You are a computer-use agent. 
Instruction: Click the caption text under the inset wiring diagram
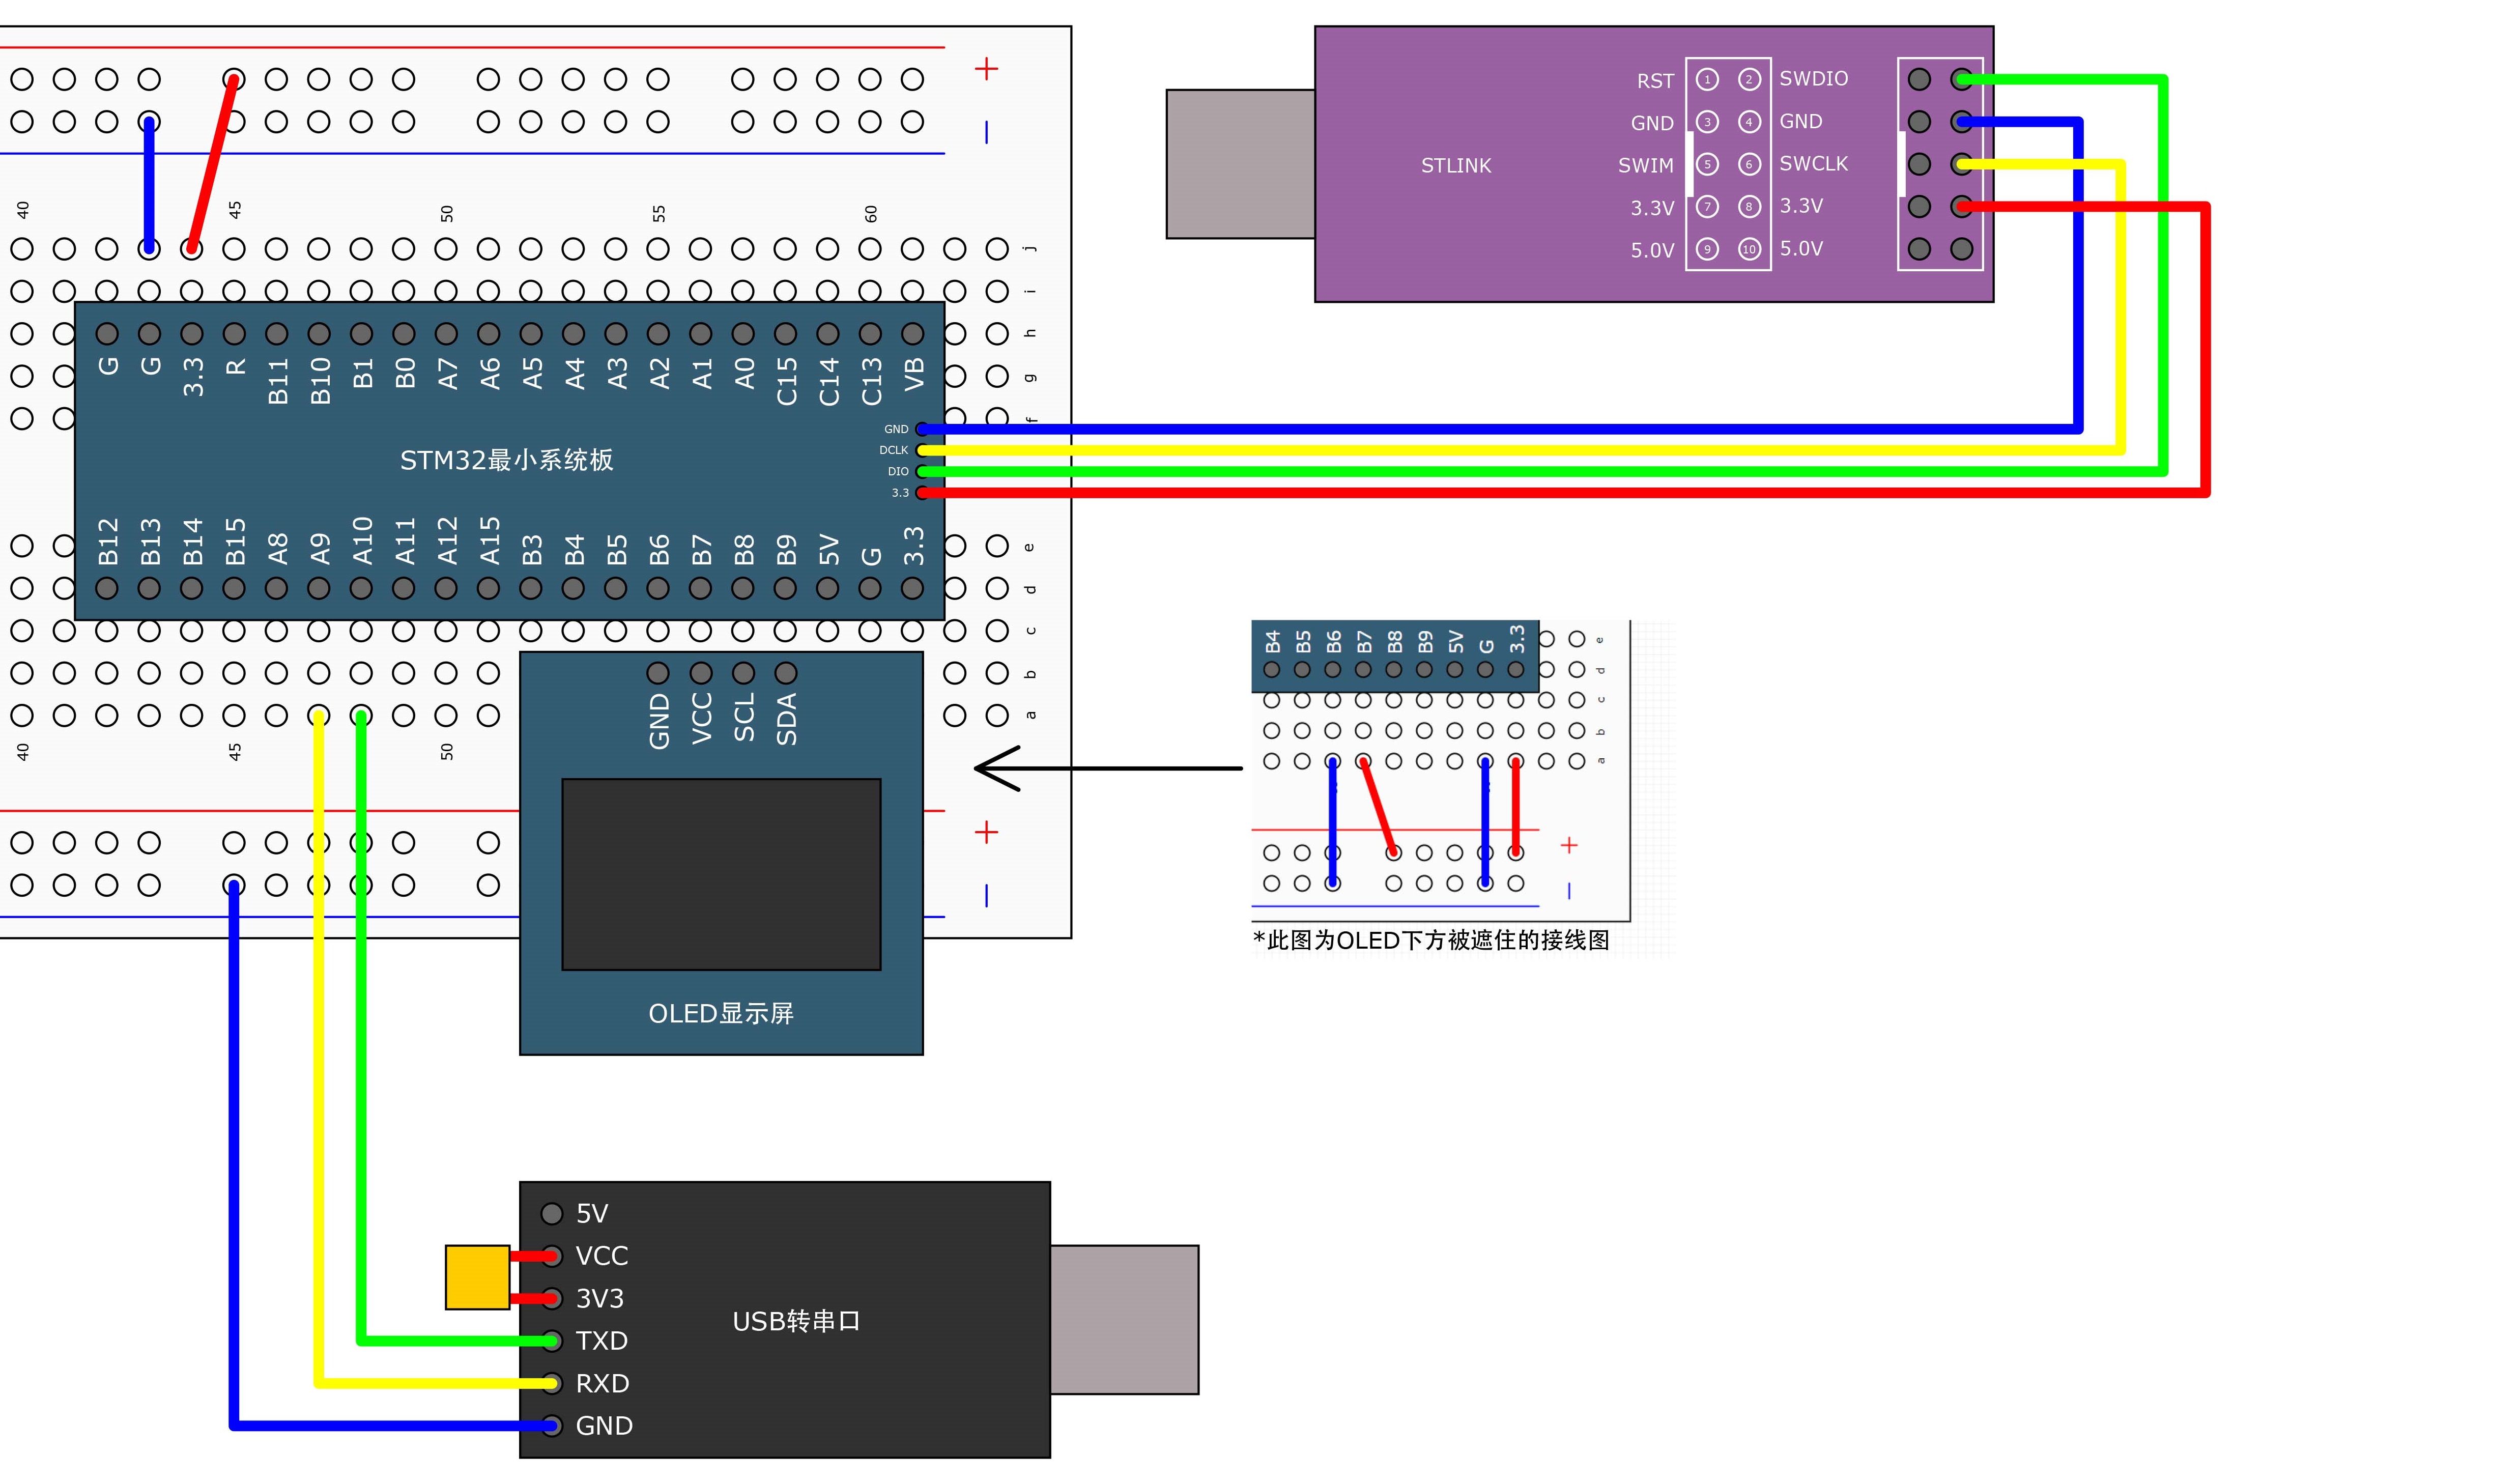pyautogui.click(x=1430, y=940)
